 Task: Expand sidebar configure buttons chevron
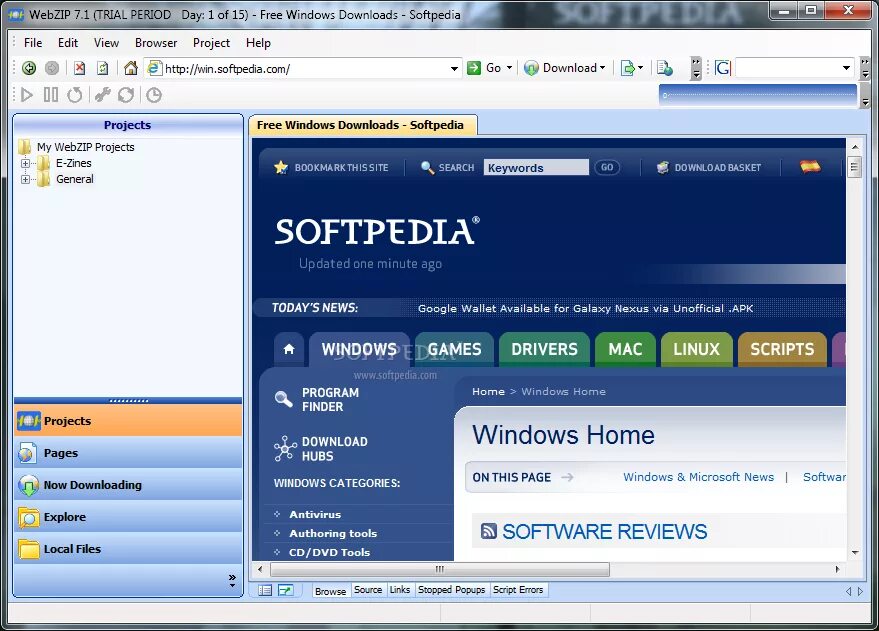pyautogui.click(x=232, y=581)
